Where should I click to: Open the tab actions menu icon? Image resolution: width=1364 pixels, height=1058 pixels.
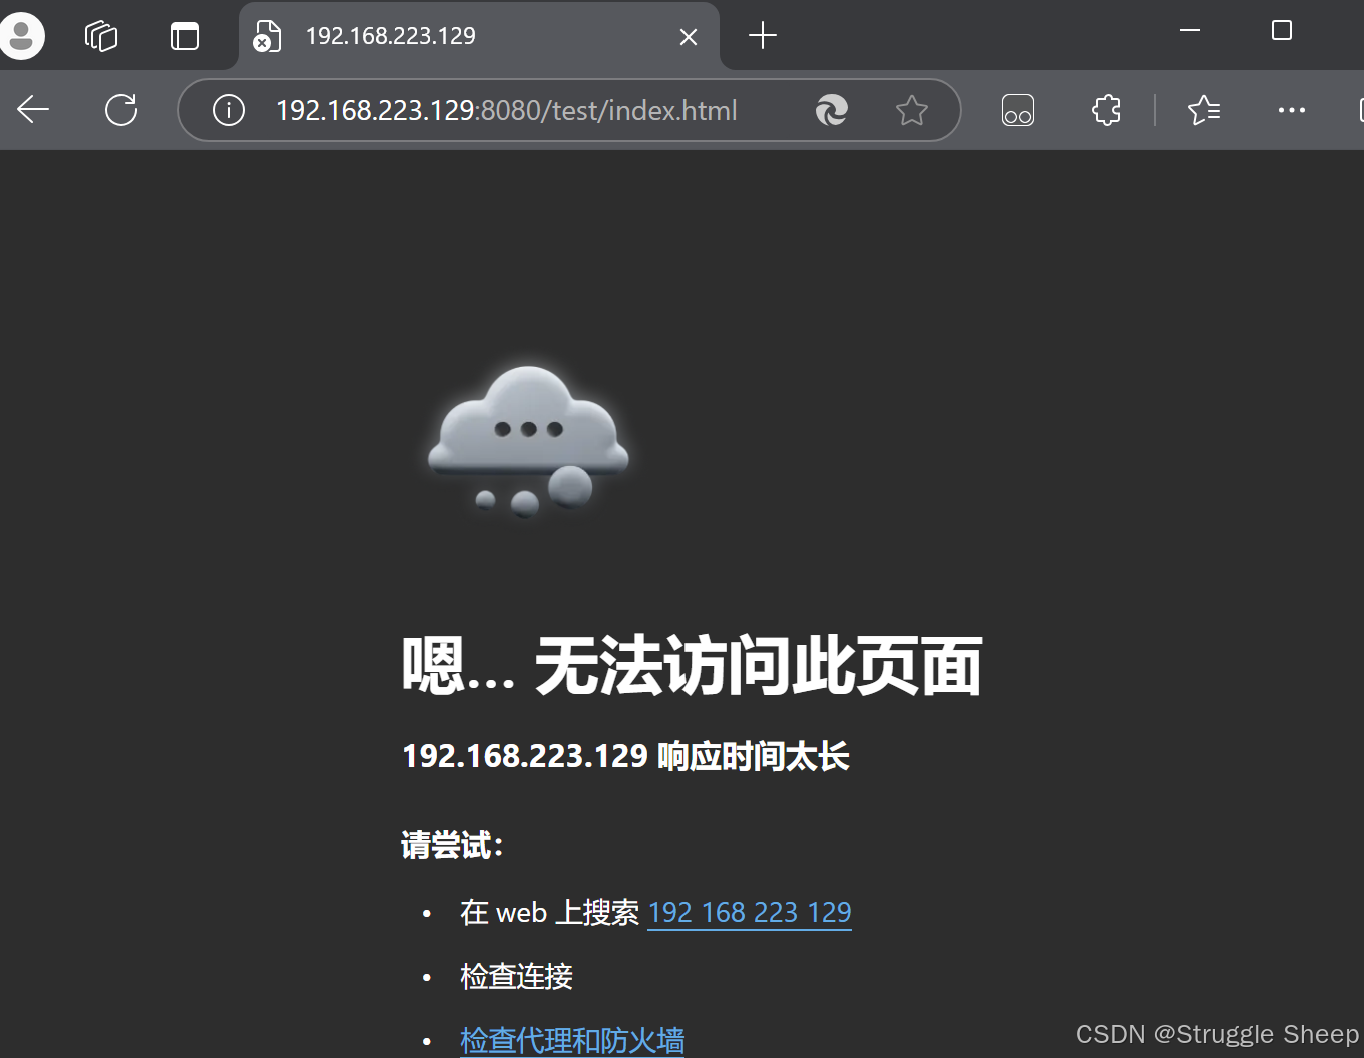pos(185,36)
